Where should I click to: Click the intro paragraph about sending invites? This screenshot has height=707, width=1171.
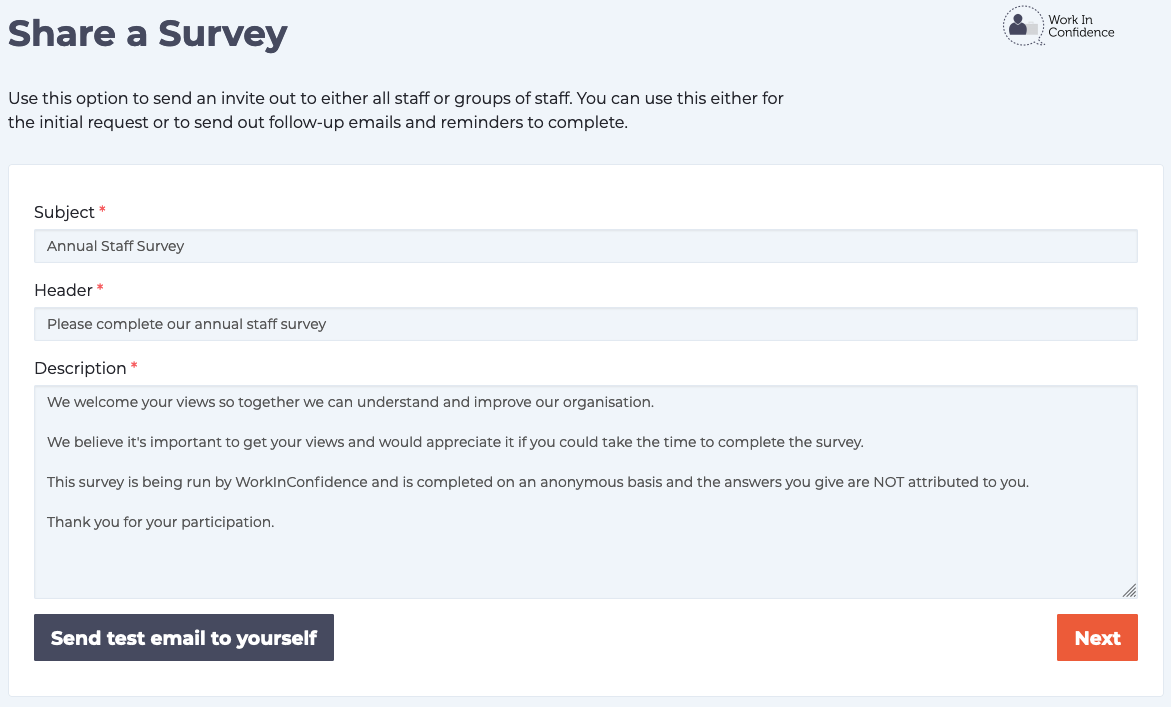[396, 110]
